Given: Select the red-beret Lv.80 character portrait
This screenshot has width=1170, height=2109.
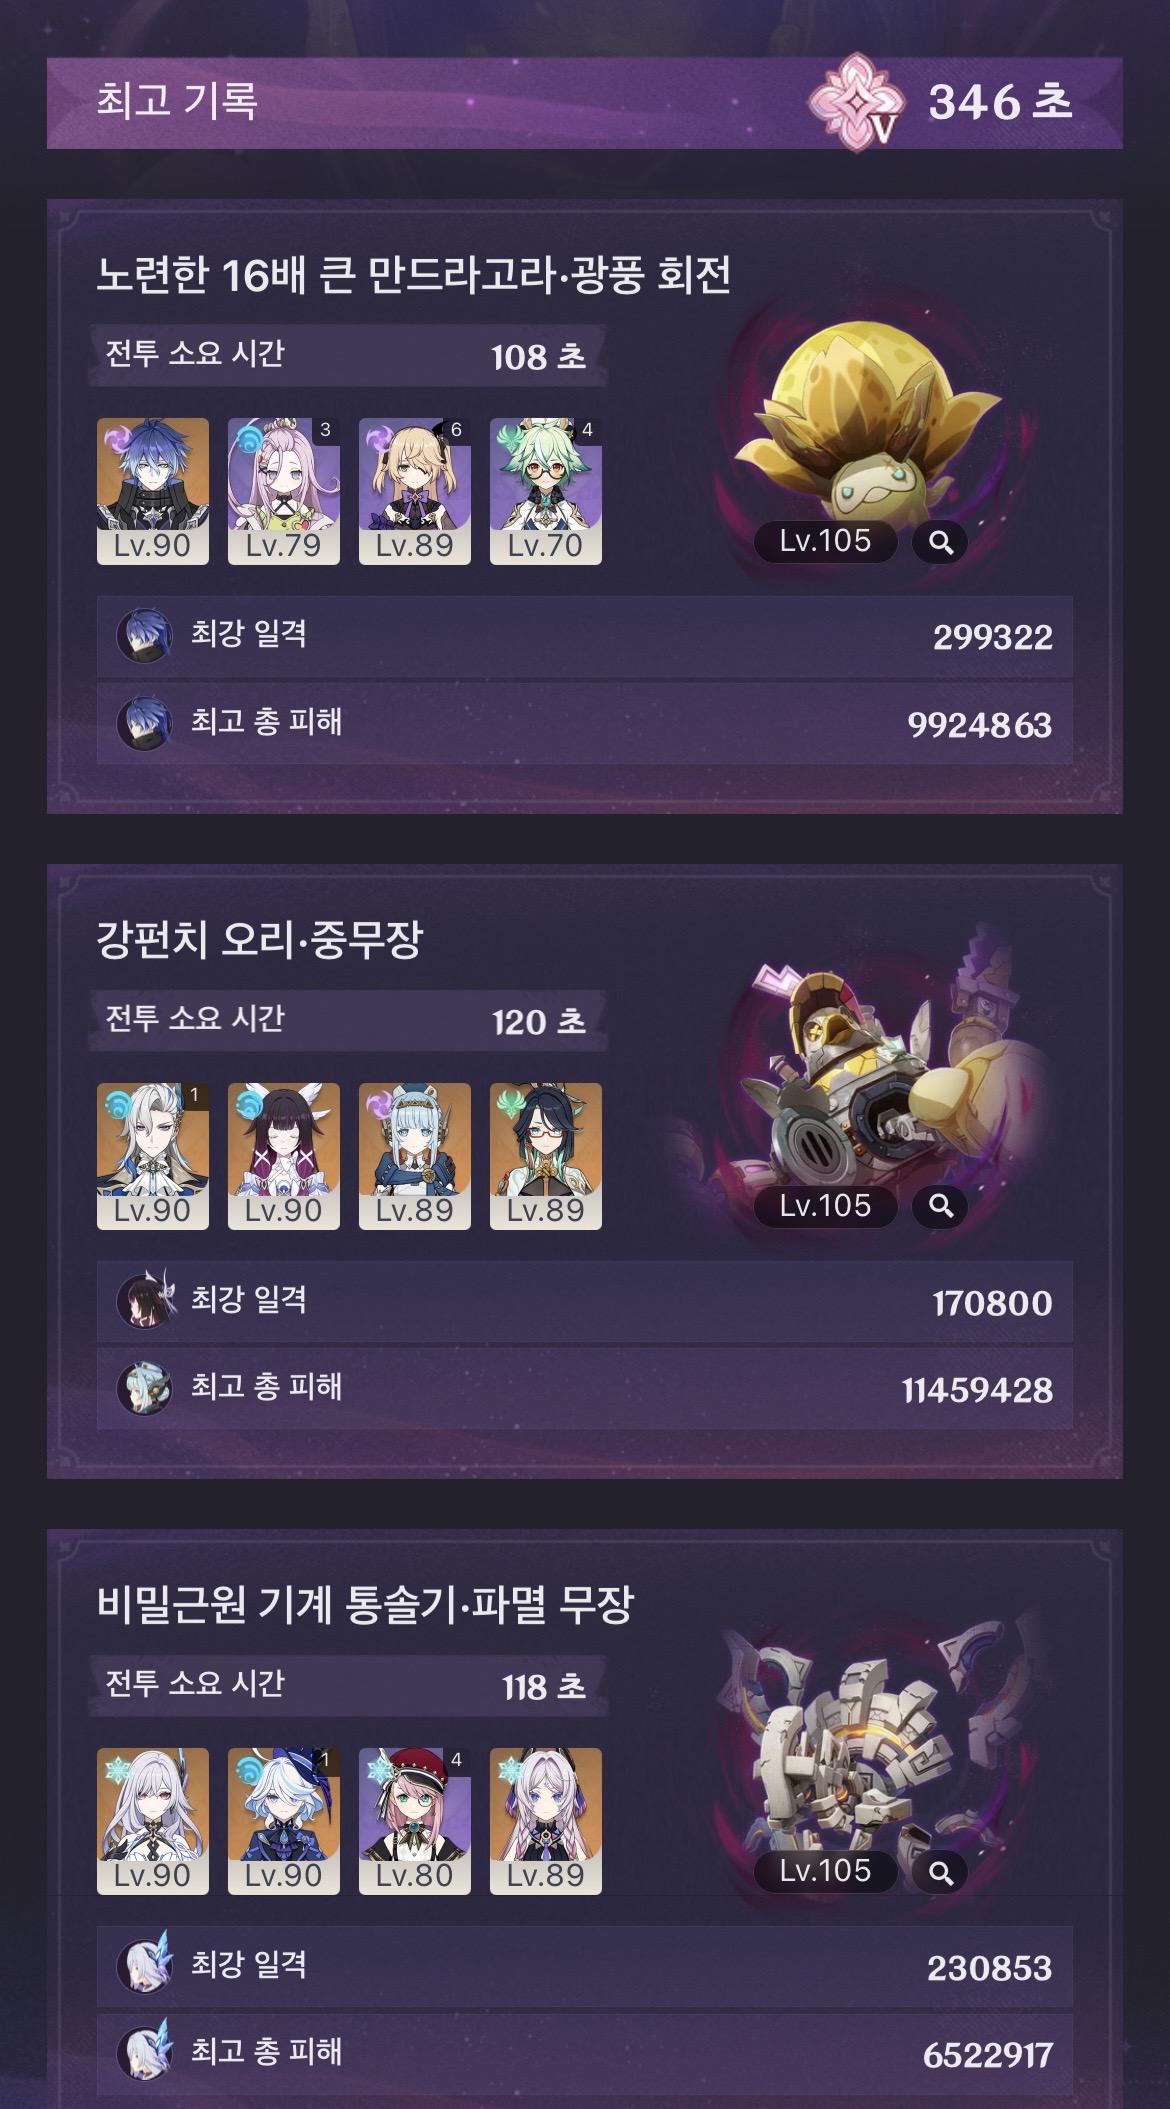Looking at the screenshot, I should click(415, 1821).
